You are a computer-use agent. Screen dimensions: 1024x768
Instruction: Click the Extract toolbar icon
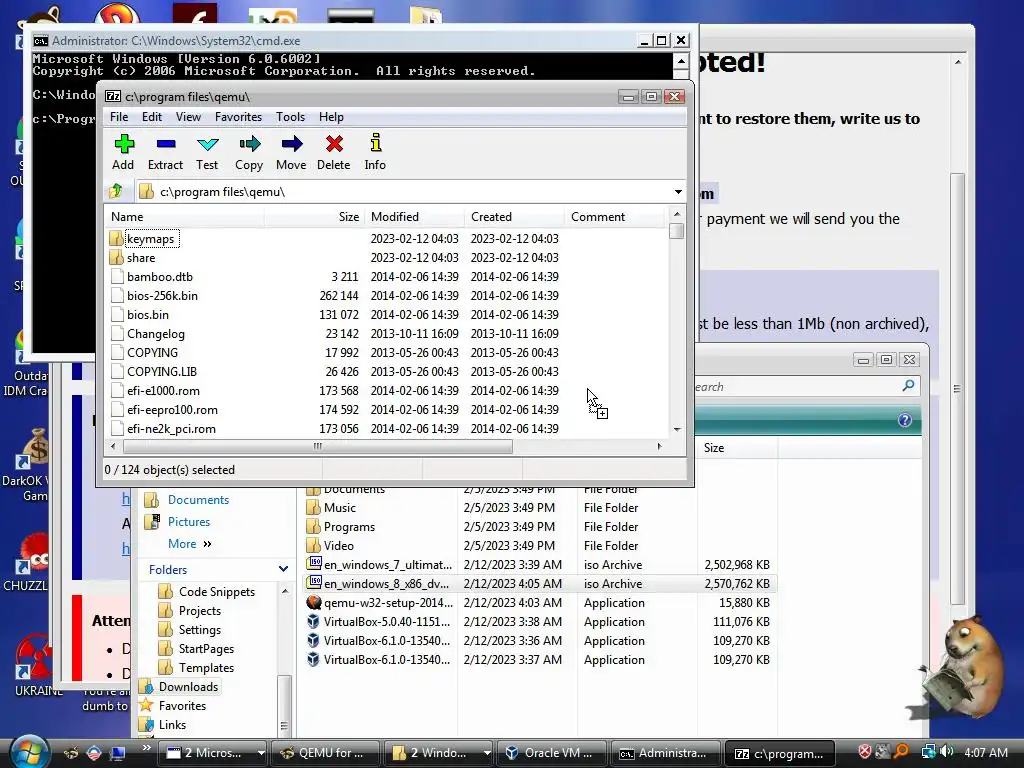click(165, 152)
